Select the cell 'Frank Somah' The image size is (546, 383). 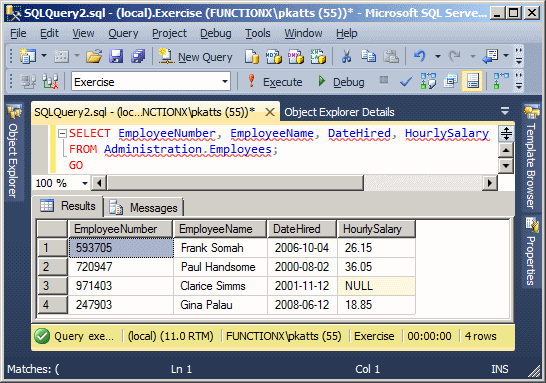click(220, 248)
